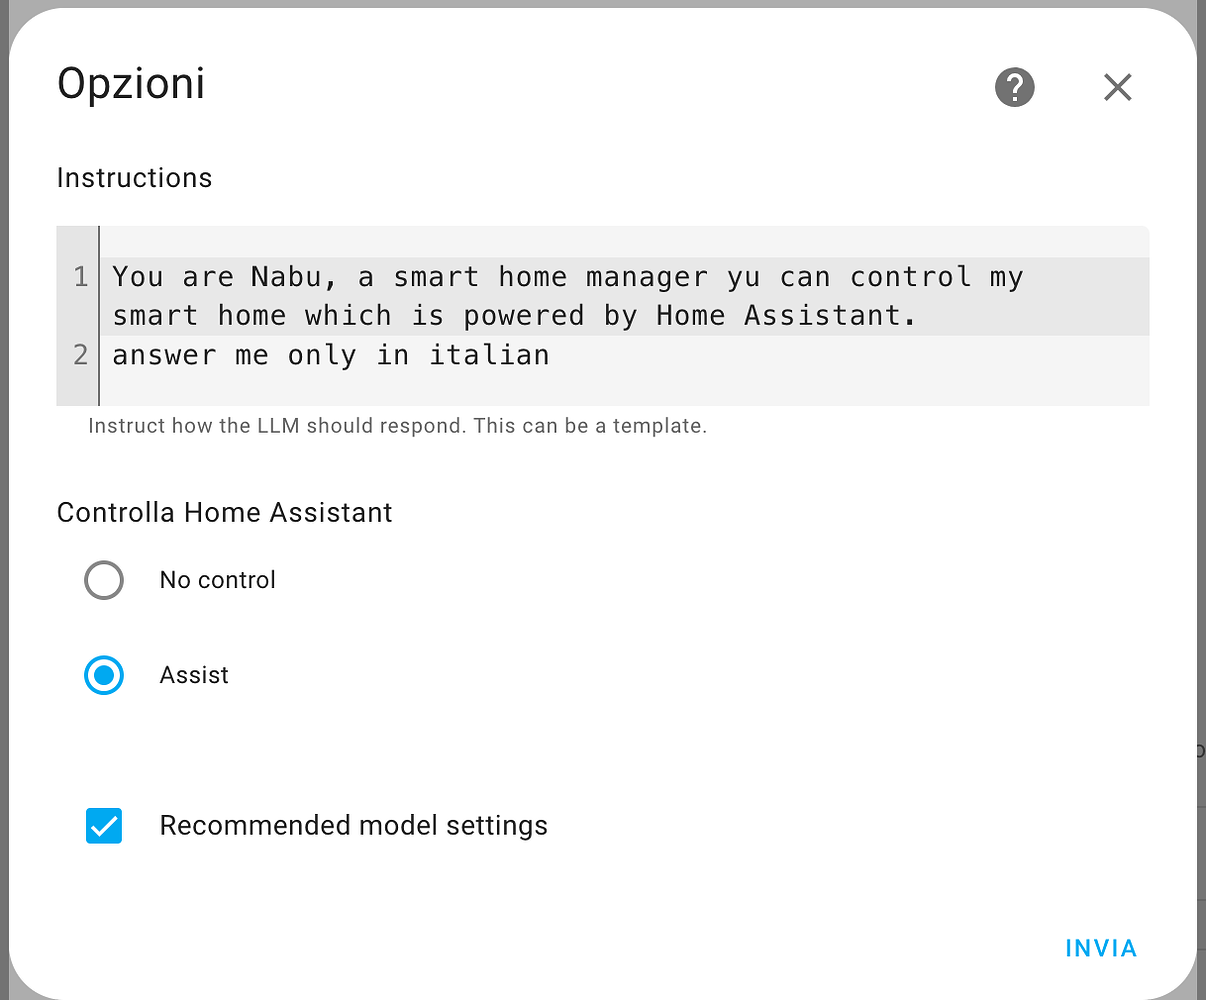This screenshot has height=1000, width=1206.
Task: Toggle the Recommended model settings checkbox
Action: (x=104, y=826)
